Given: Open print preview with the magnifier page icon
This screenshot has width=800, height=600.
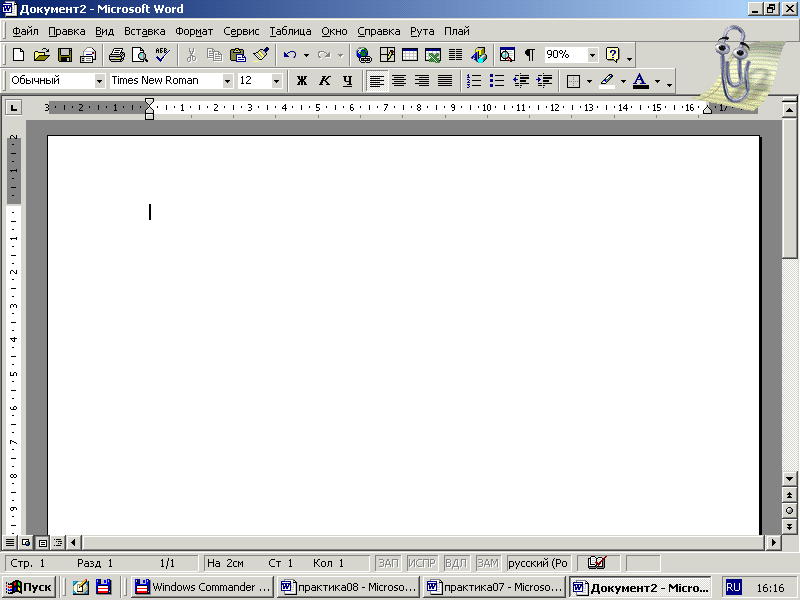Looking at the screenshot, I should pos(140,55).
